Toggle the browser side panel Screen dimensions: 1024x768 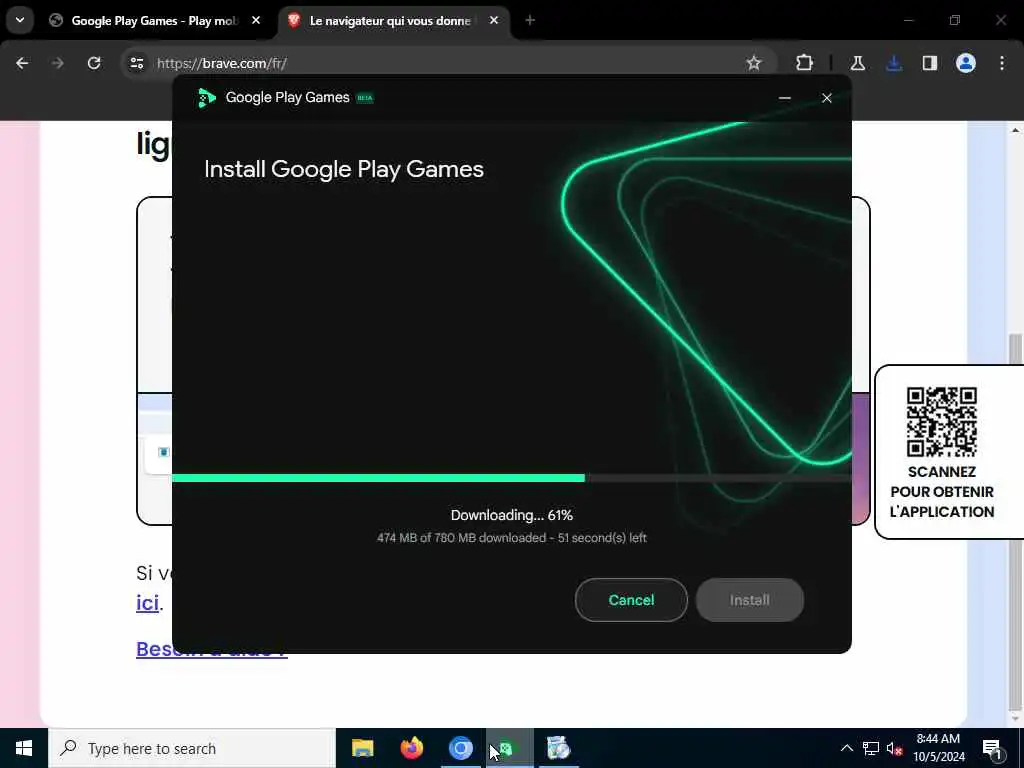930,63
